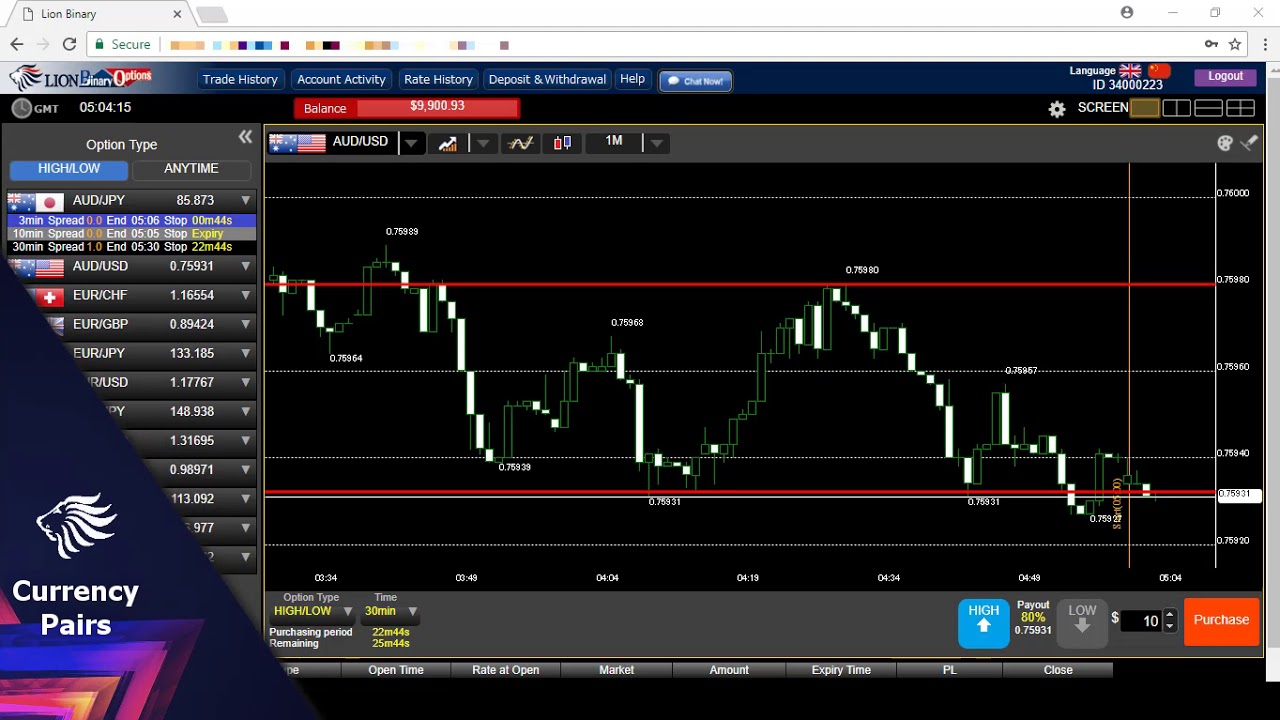The width and height of the screenshot is (1280, 720).
Task: Bookmark page with star icon
Action: (x=1235, y=44)
